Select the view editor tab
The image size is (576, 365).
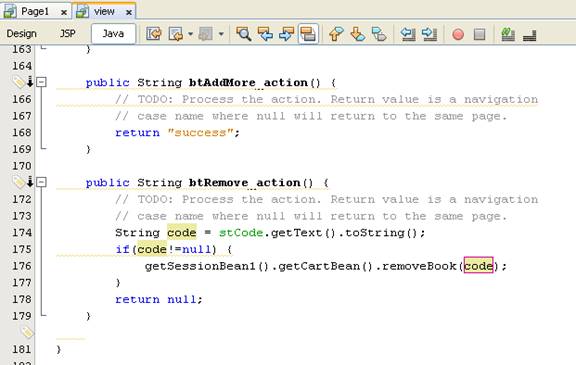click(x=104, y=11)
